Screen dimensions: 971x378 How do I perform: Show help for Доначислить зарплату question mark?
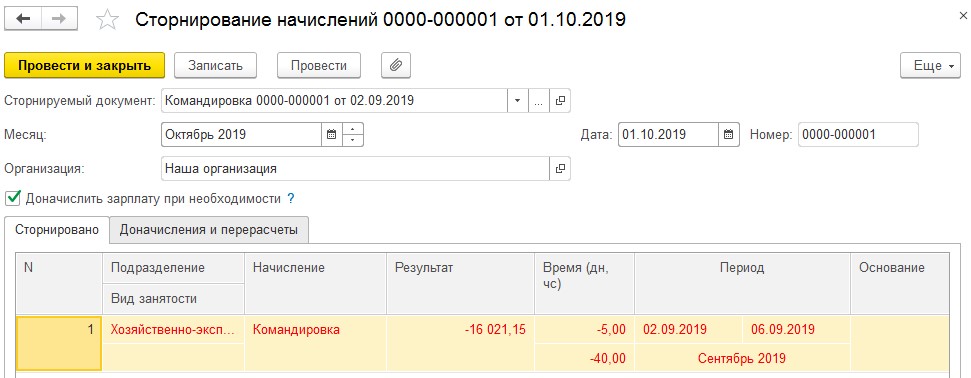[x=290, y=199]
